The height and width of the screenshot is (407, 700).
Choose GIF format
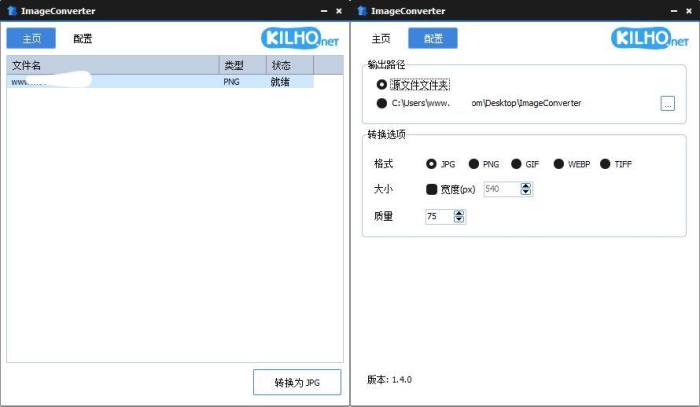click(516, 164)
